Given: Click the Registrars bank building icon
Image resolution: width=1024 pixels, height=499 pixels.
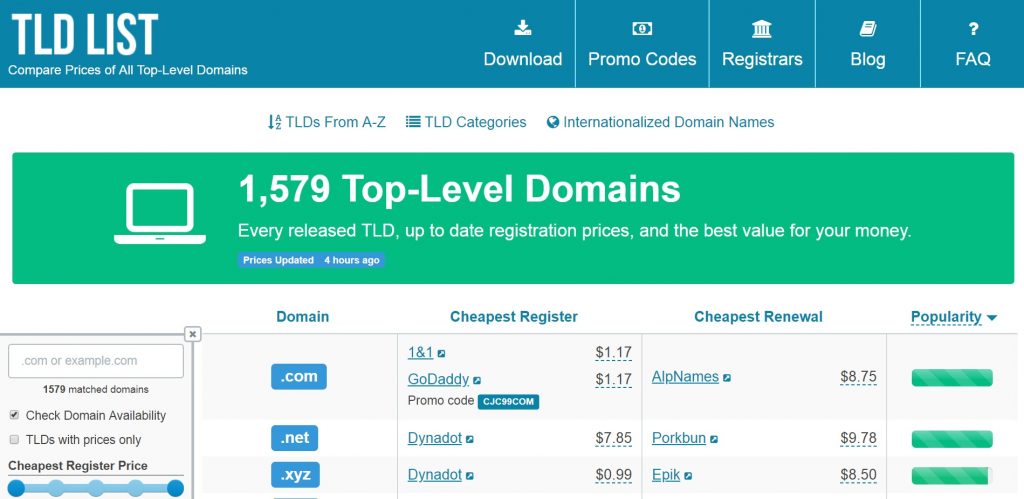Looking at the screenshot, I should tap(762, 28).
